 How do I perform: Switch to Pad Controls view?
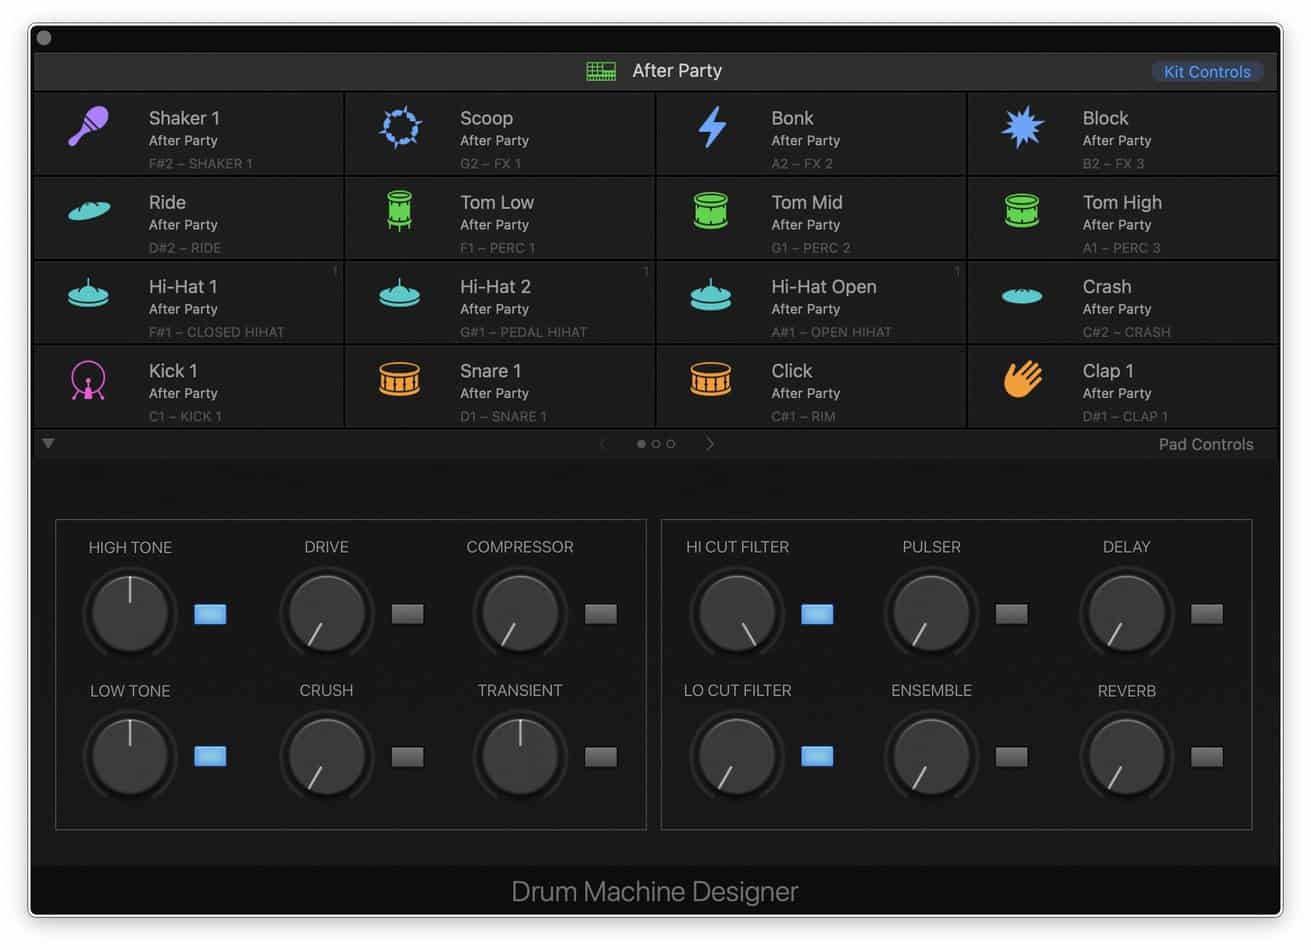(1205, 444)
